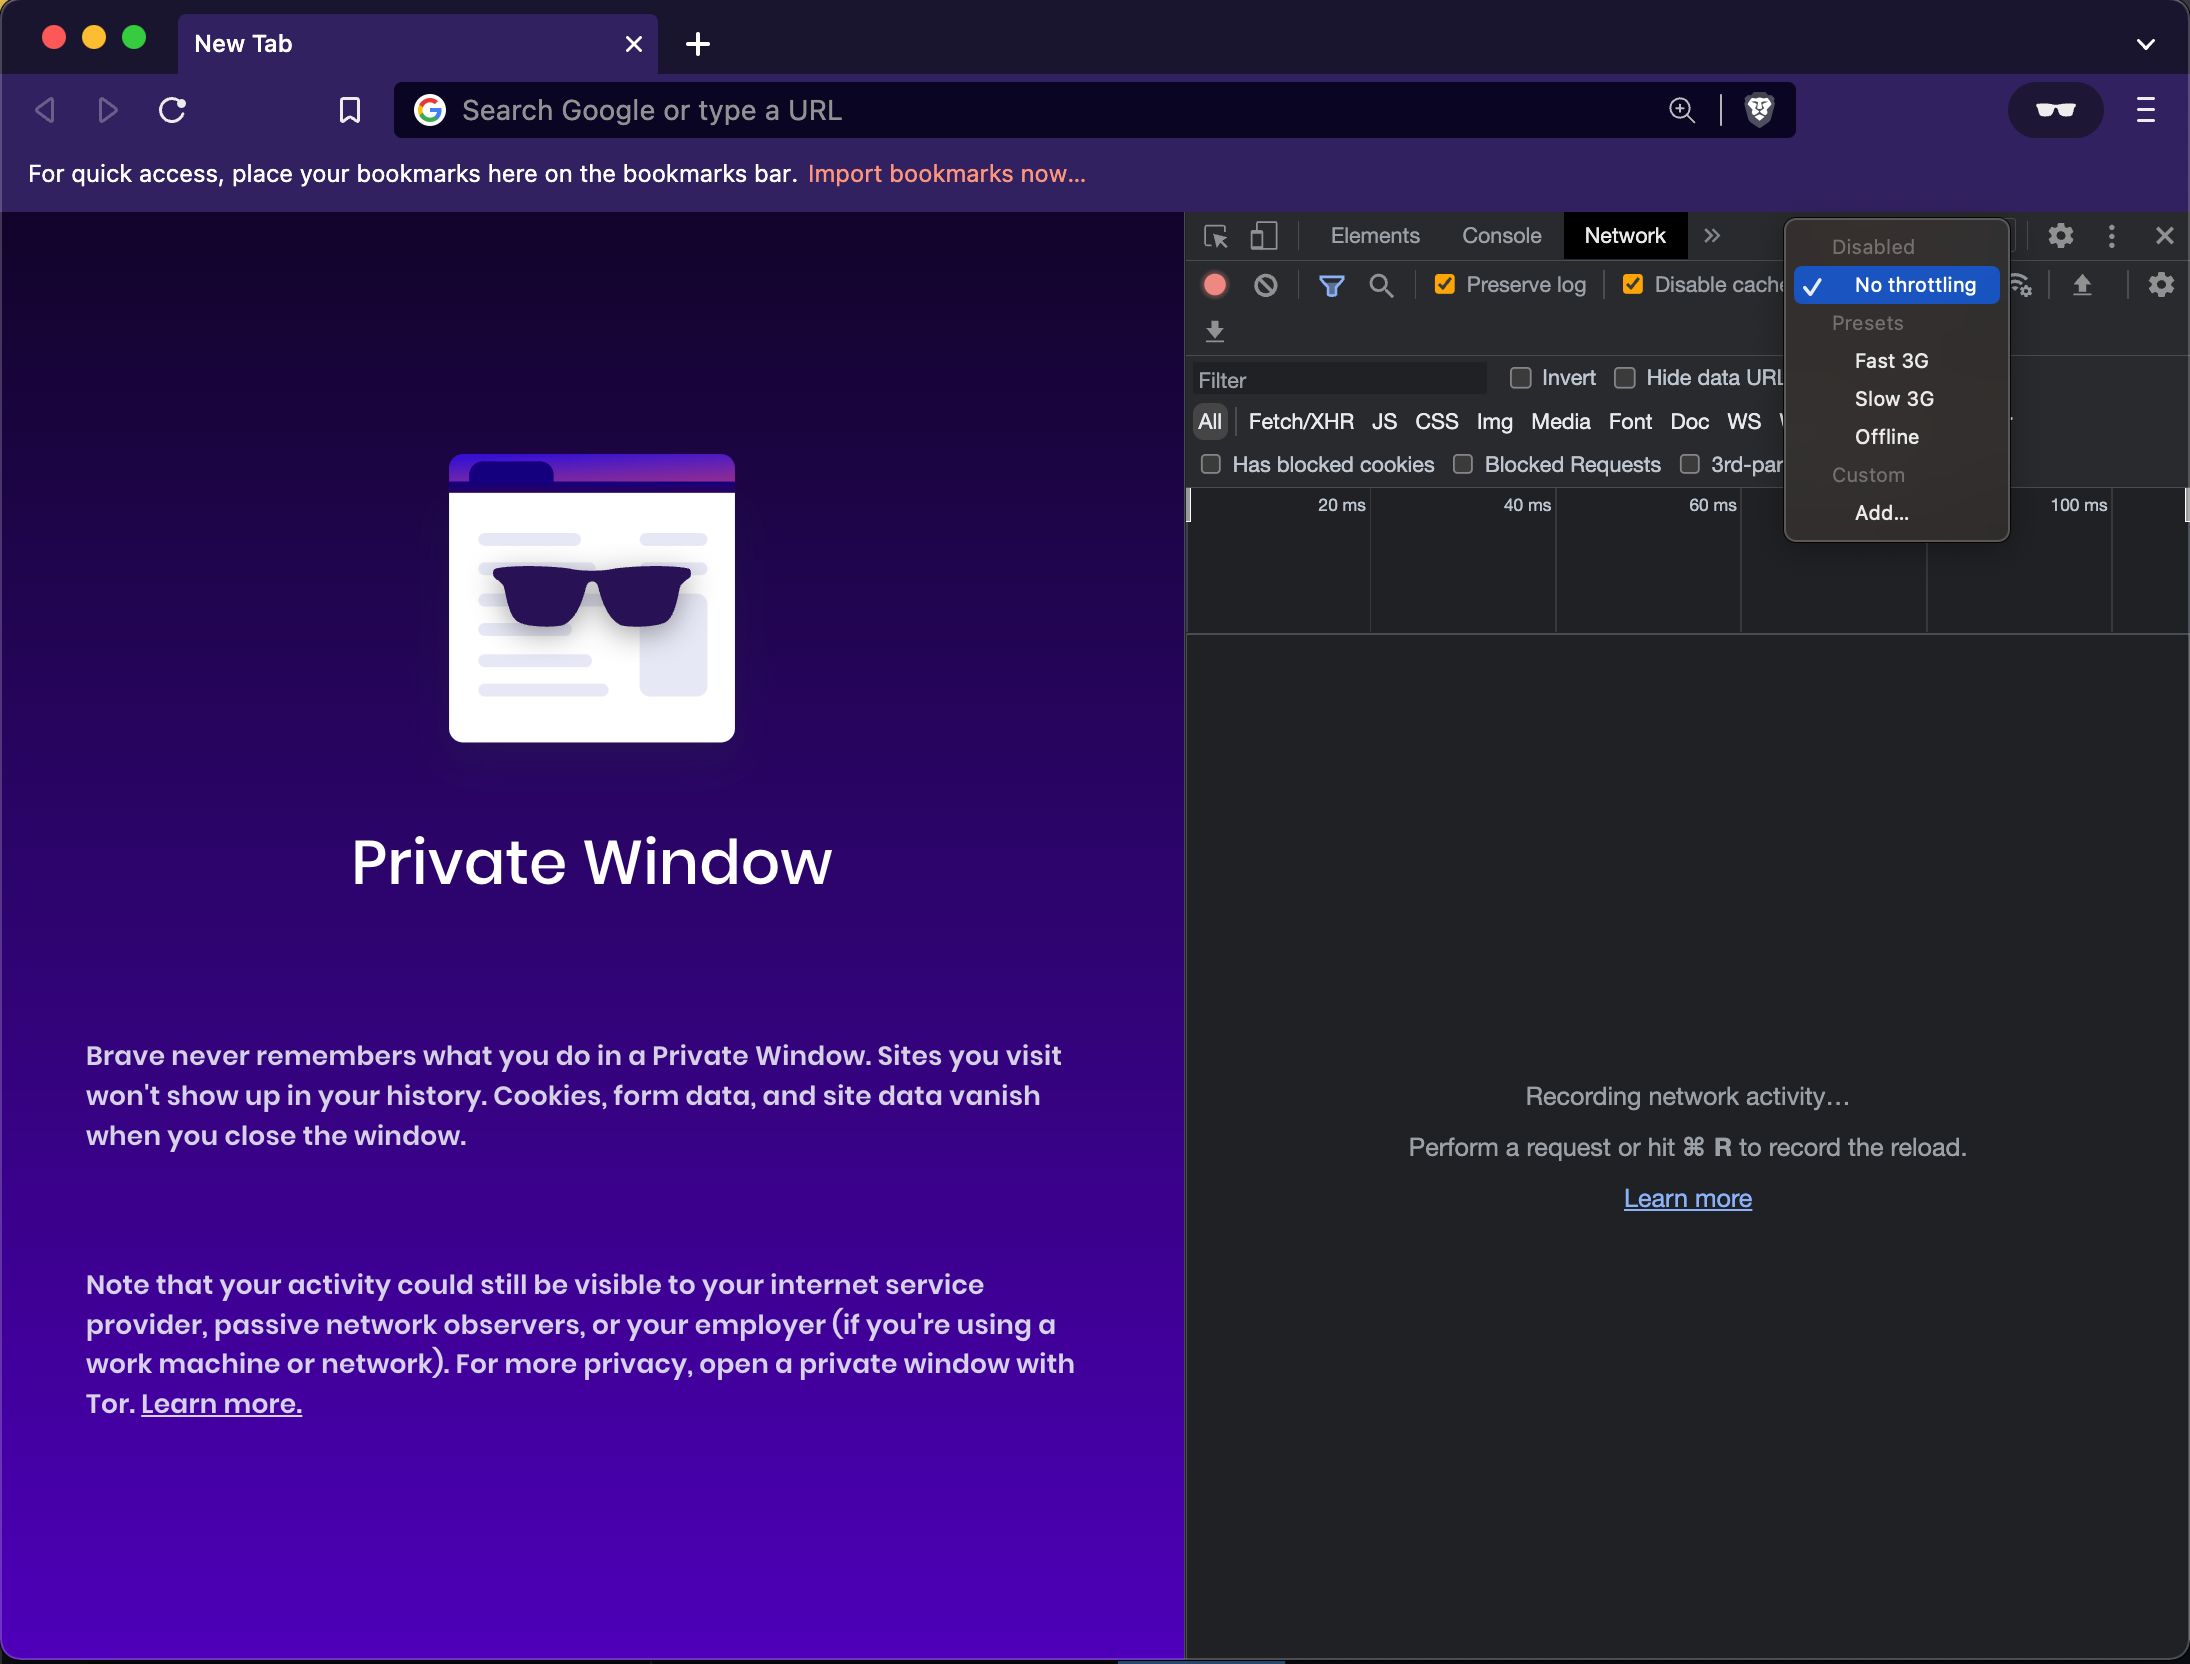
Task: Check Has blocked cookies
Action: pyautogui.click(x=1211, y=464)
